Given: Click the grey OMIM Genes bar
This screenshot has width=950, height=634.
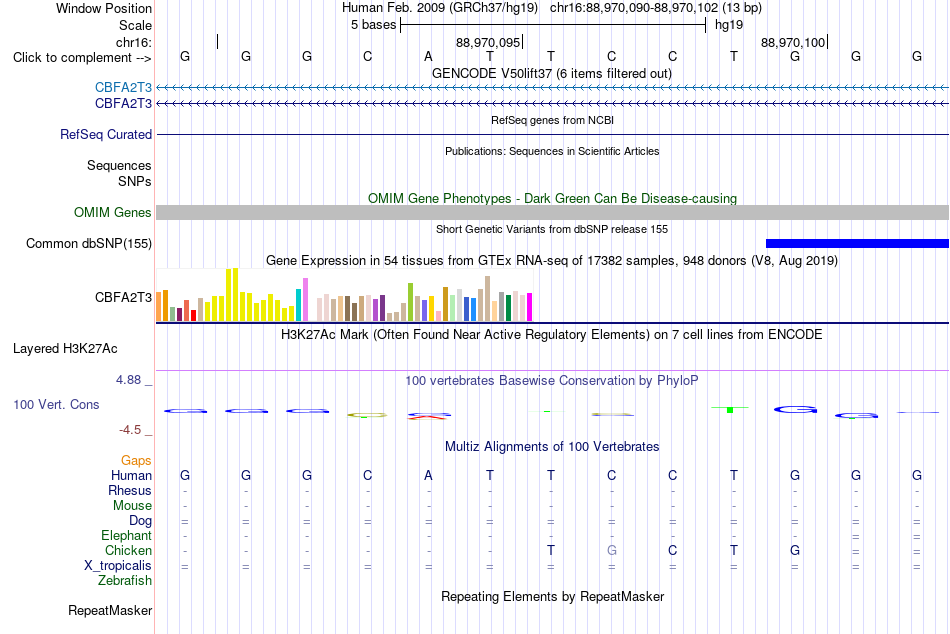Looking at the screenshot, I should pos(553,212).
